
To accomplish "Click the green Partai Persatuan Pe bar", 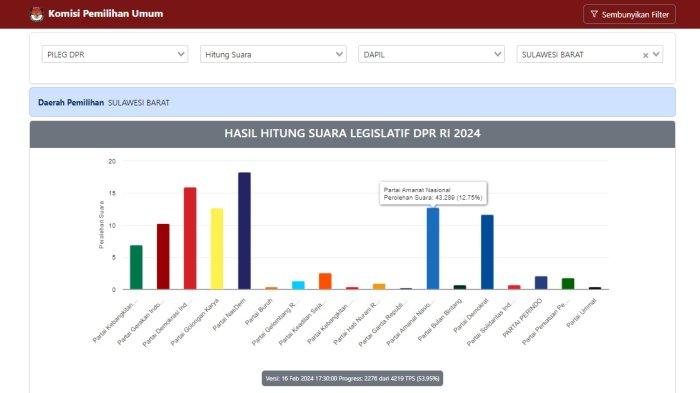I will pyautogui.click(x=568, y=284).
